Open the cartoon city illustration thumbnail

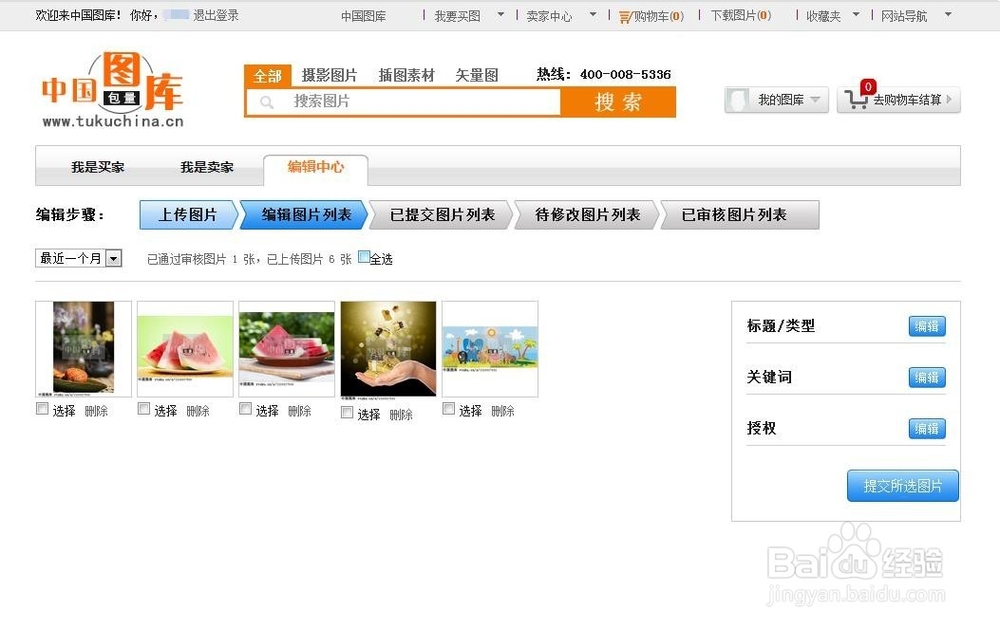point(489,347)
